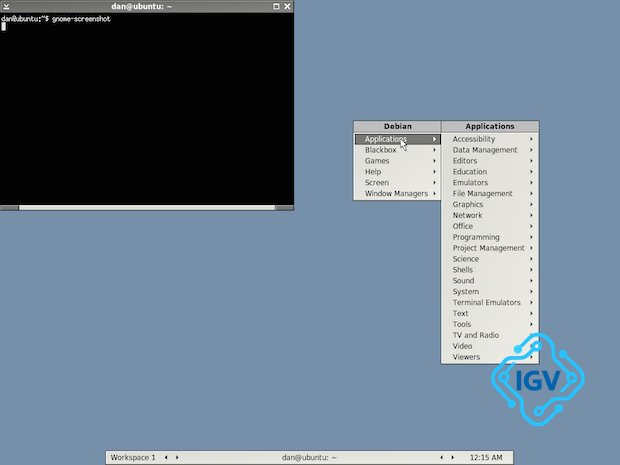Go to next window arrow in toolbar
Image resolution: width=620 pixels, height=465 pixels.
pyautogui.click(x=453, y=457)
